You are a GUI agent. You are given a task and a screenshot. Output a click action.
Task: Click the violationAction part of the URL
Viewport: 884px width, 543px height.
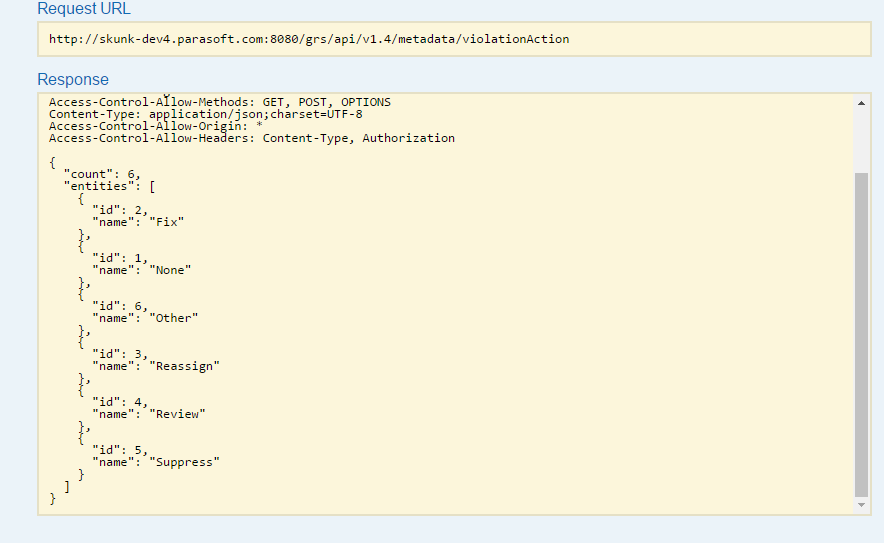coord(516,39)
